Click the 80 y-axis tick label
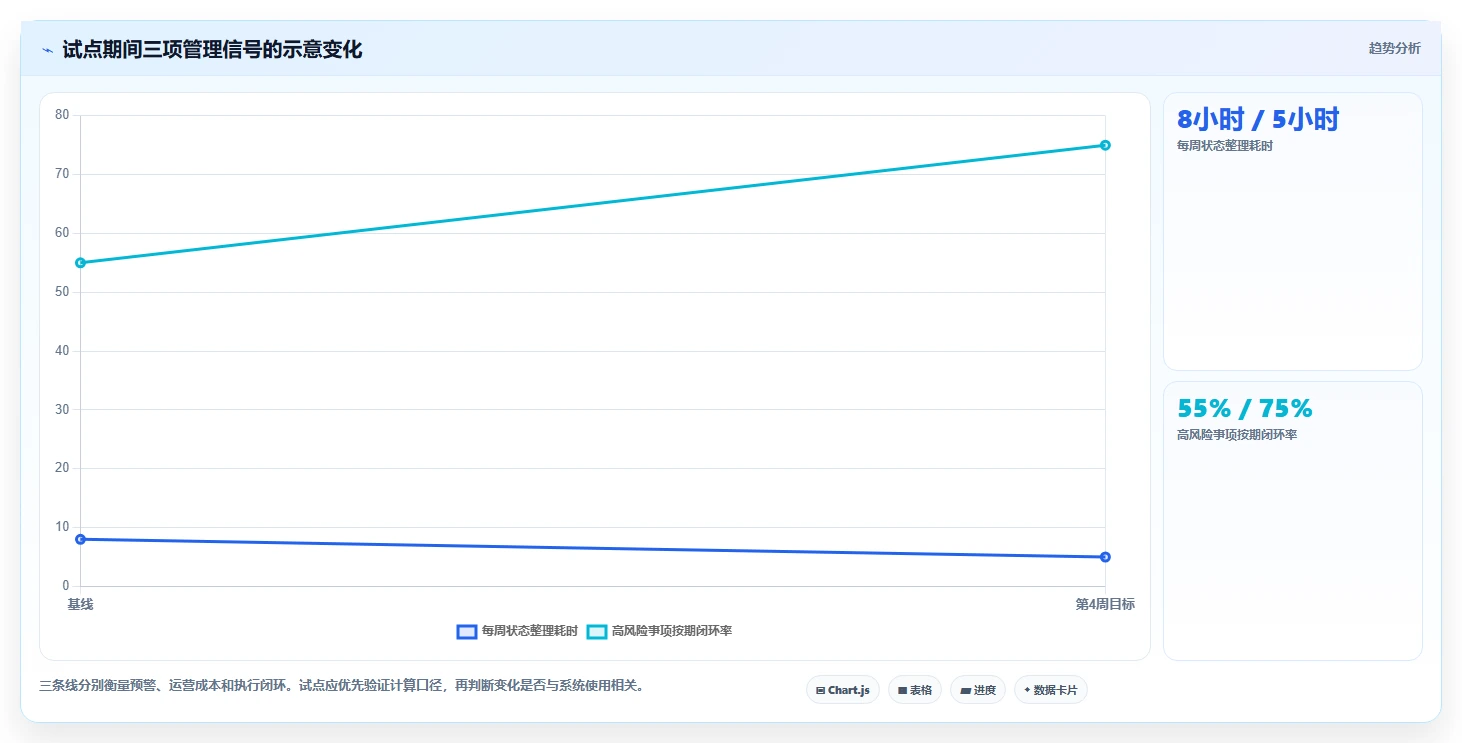Viewport: 1462px width, 743px height. tap(62, 115)
